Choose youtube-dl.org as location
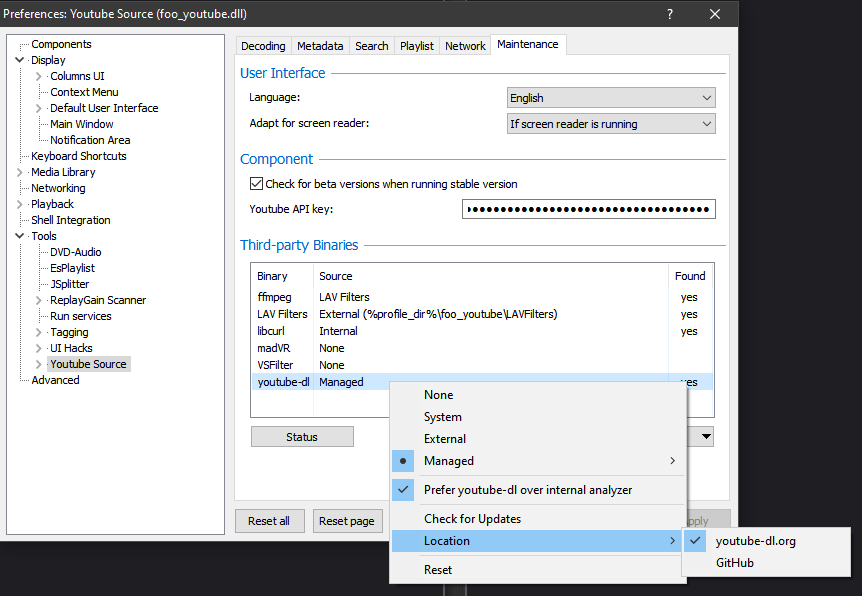This screenshot has width=862, height=596. 755,541
